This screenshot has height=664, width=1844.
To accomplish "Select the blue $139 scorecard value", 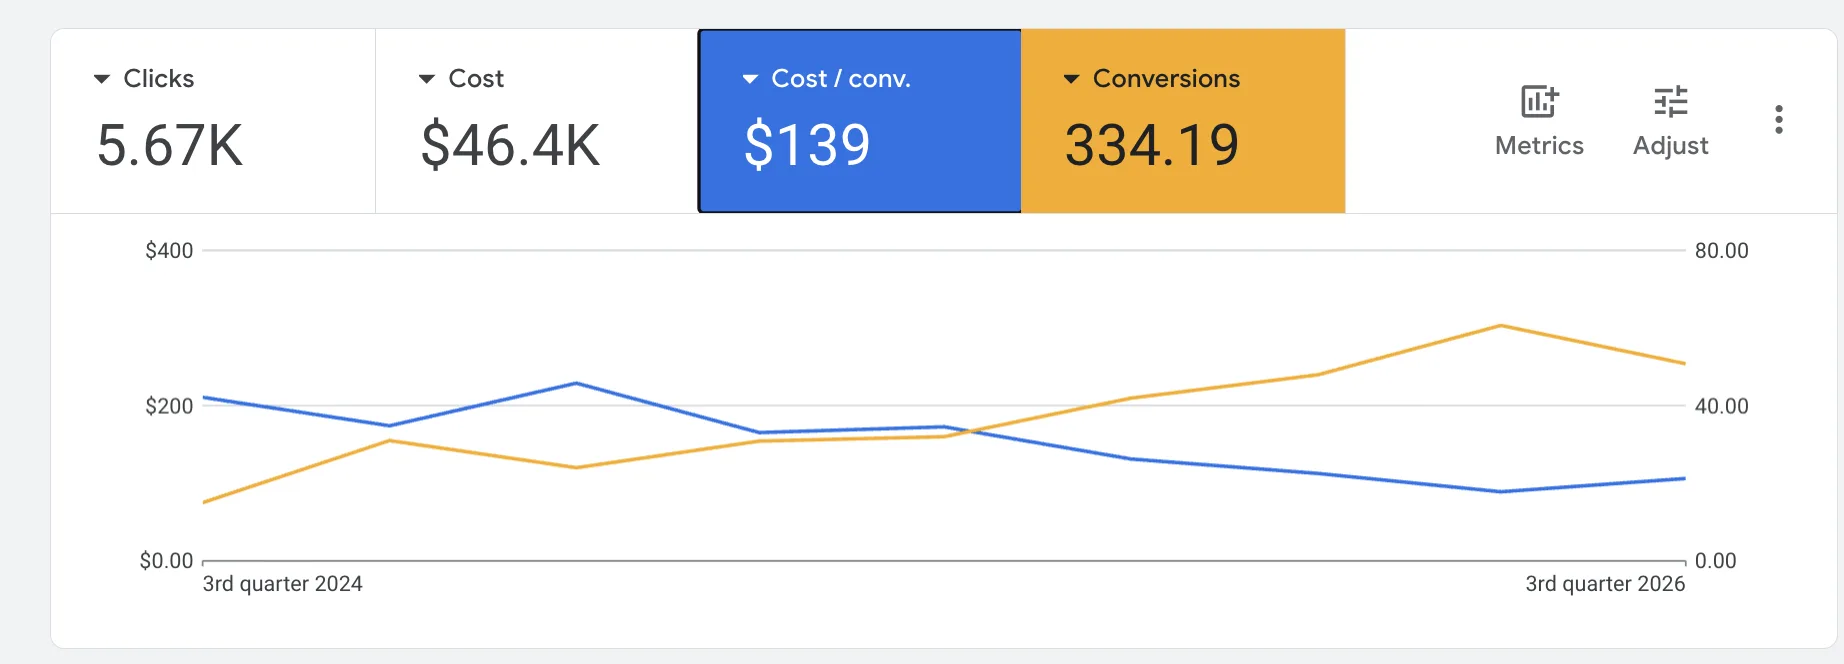I will point(807,145).
